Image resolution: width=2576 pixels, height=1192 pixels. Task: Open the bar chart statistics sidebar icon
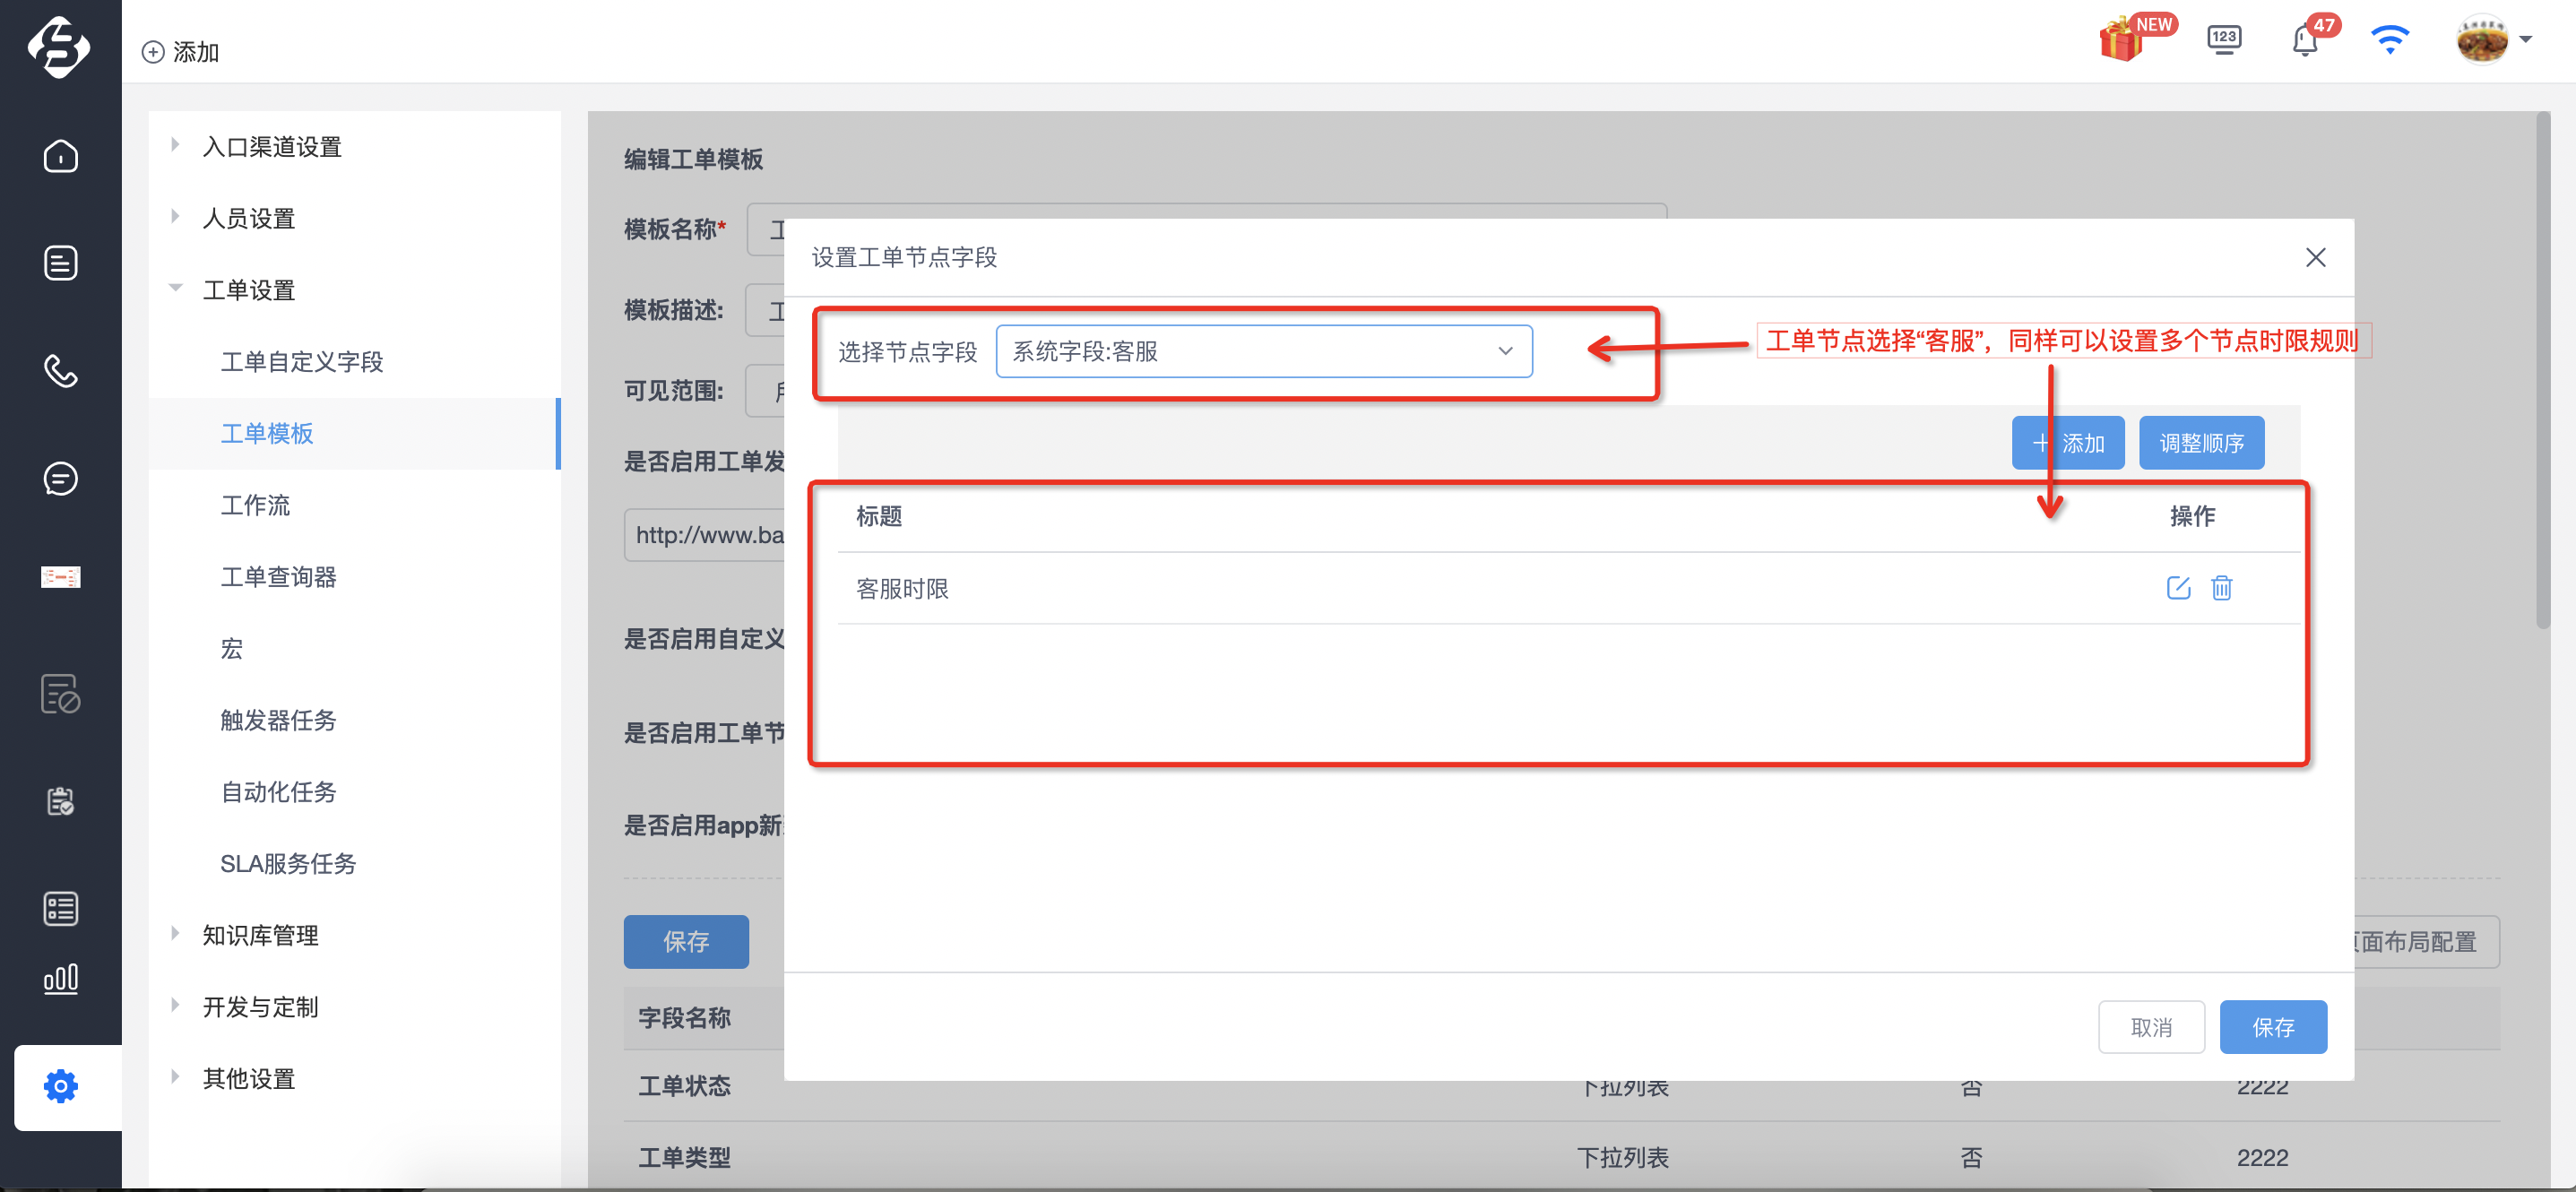(x=61, y=979)
